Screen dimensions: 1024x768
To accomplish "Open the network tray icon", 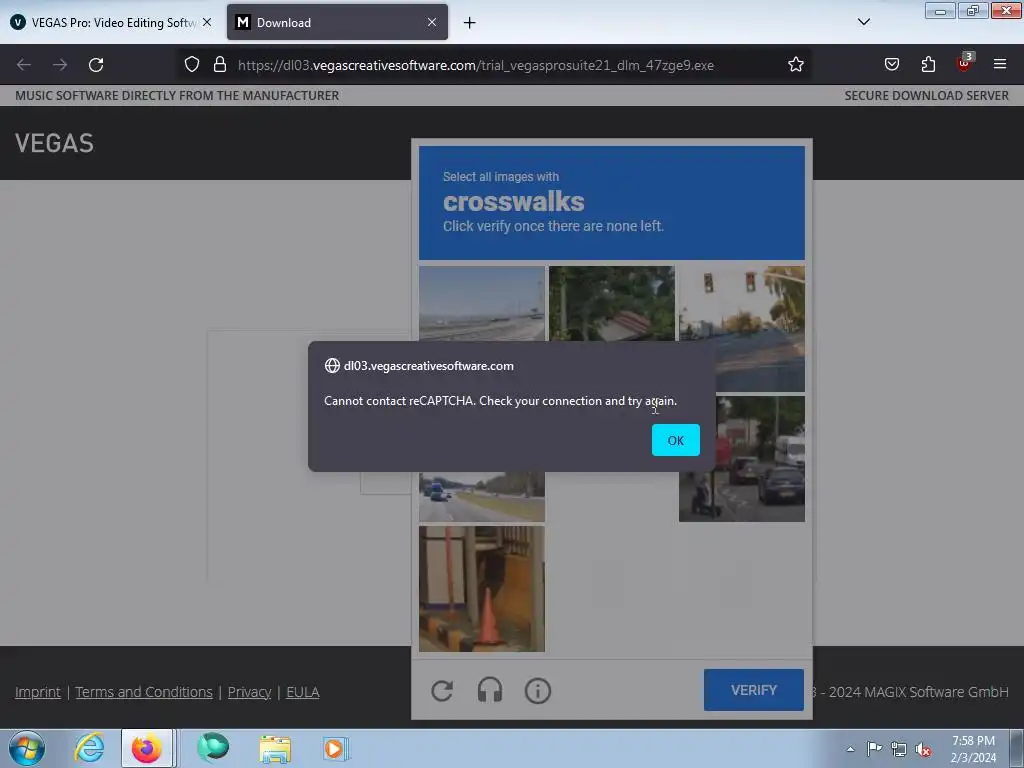I will click(x=899, y=749).
